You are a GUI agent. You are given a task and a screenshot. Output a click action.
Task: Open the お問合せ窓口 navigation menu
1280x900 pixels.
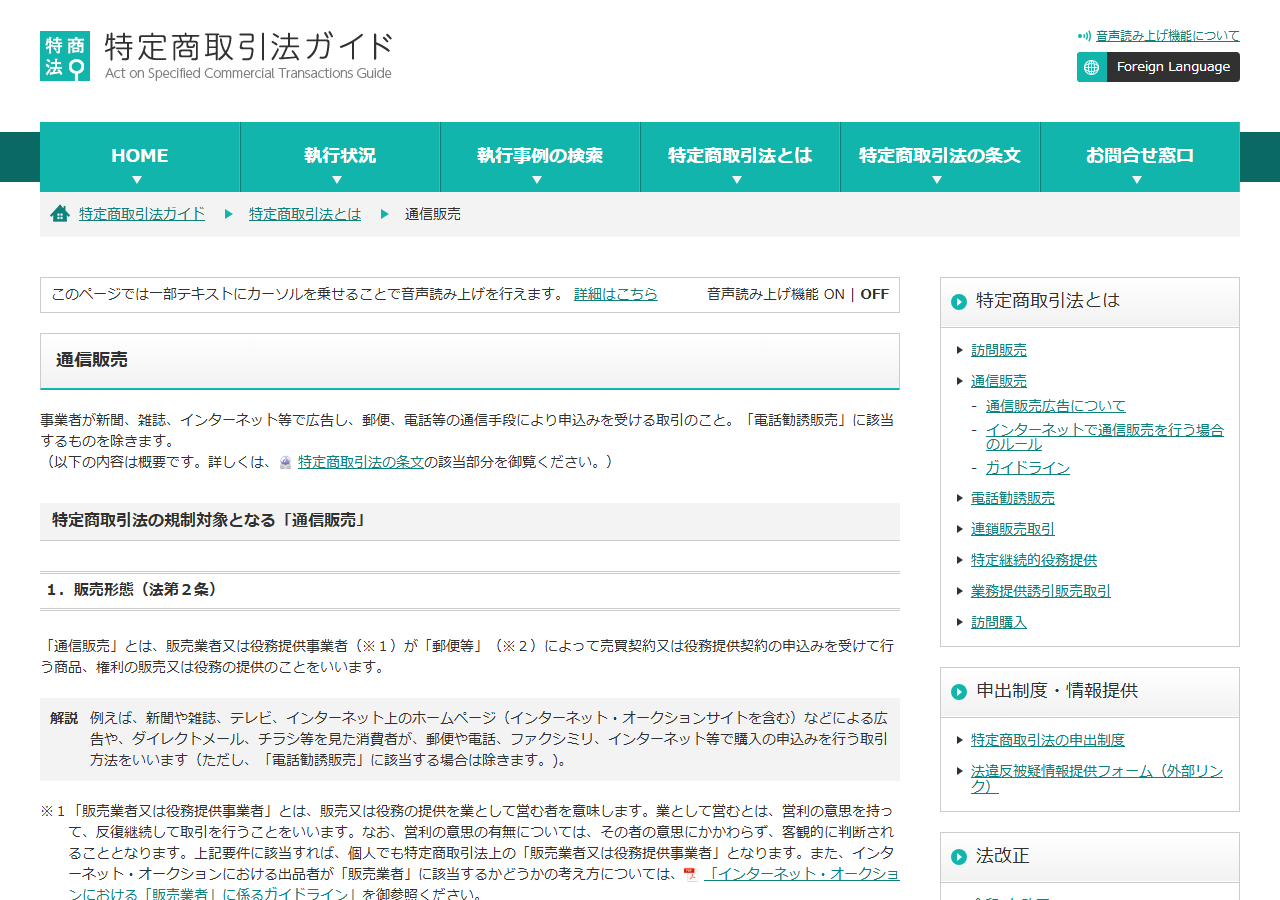click(x=1140, y=157)
